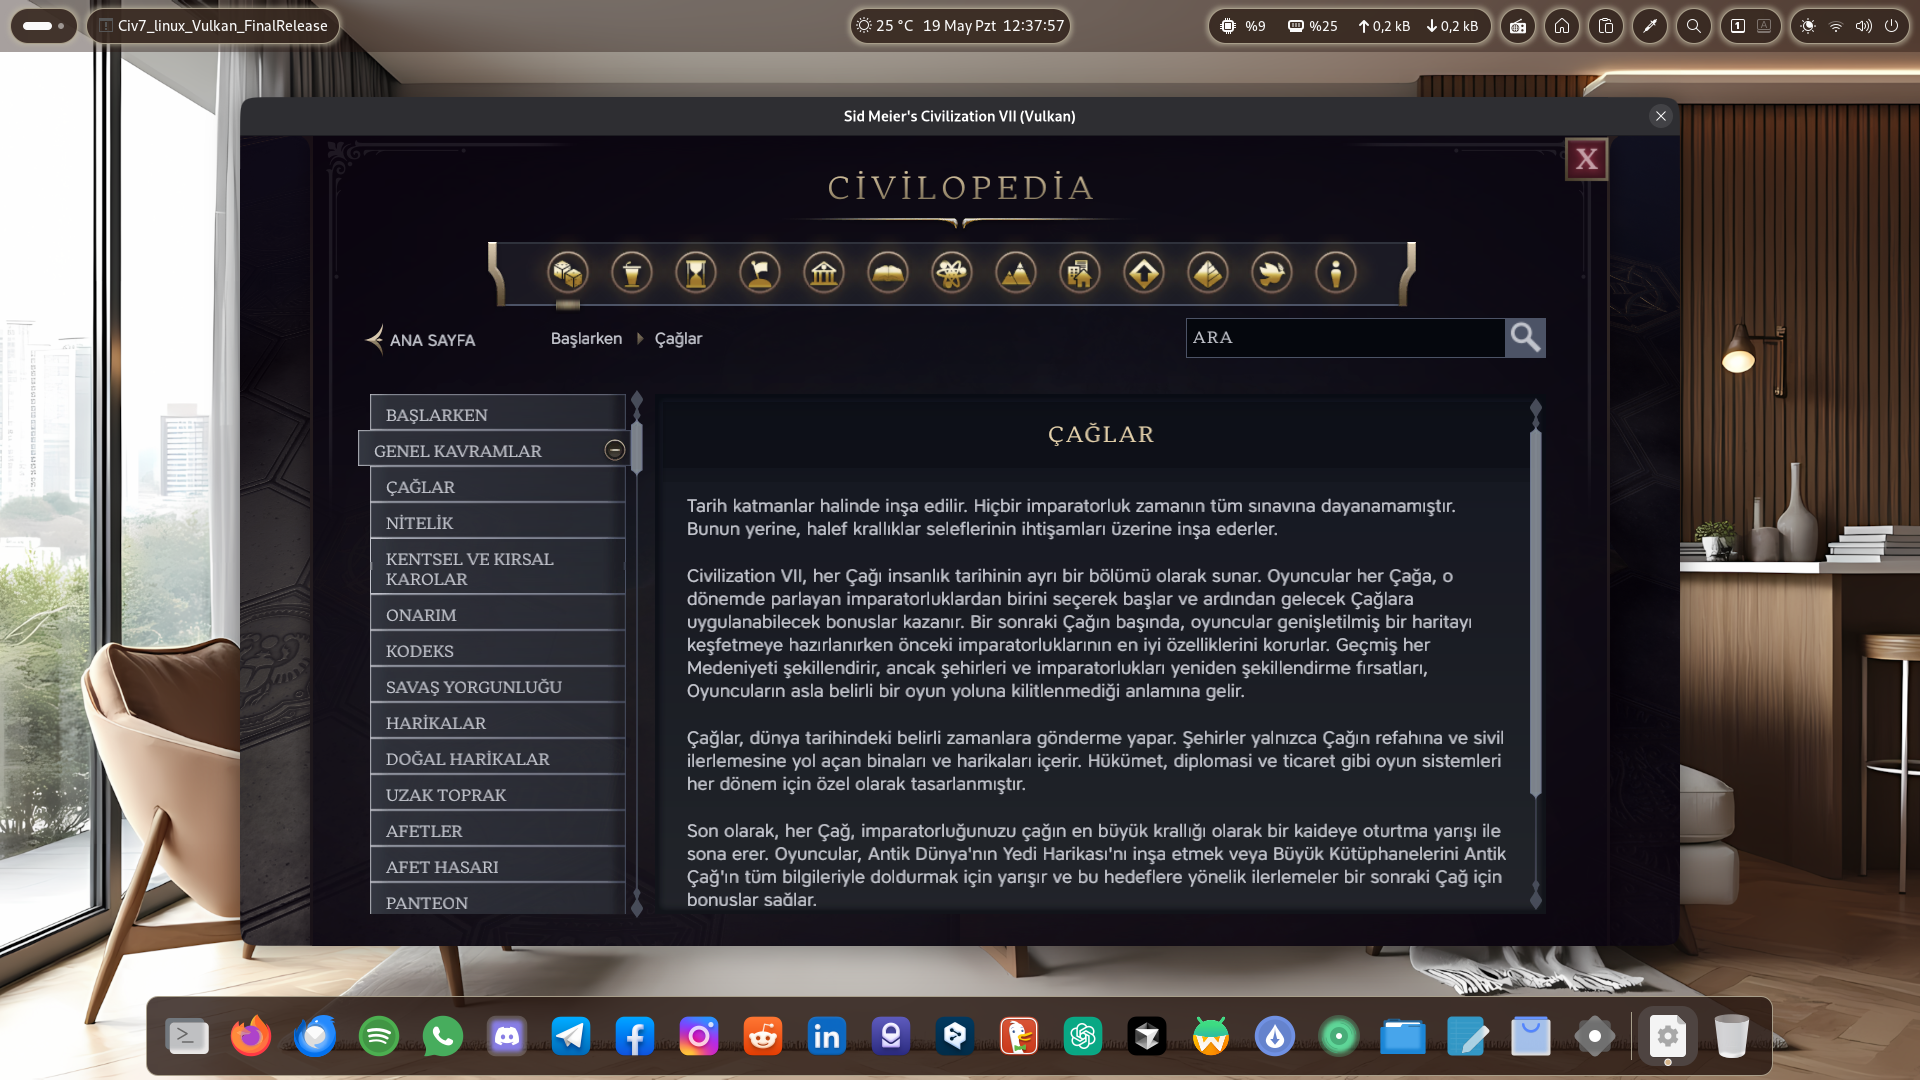The image size is (1920, 1080).
Task: Open the power icon system menu
Action: click(1891, 26)
